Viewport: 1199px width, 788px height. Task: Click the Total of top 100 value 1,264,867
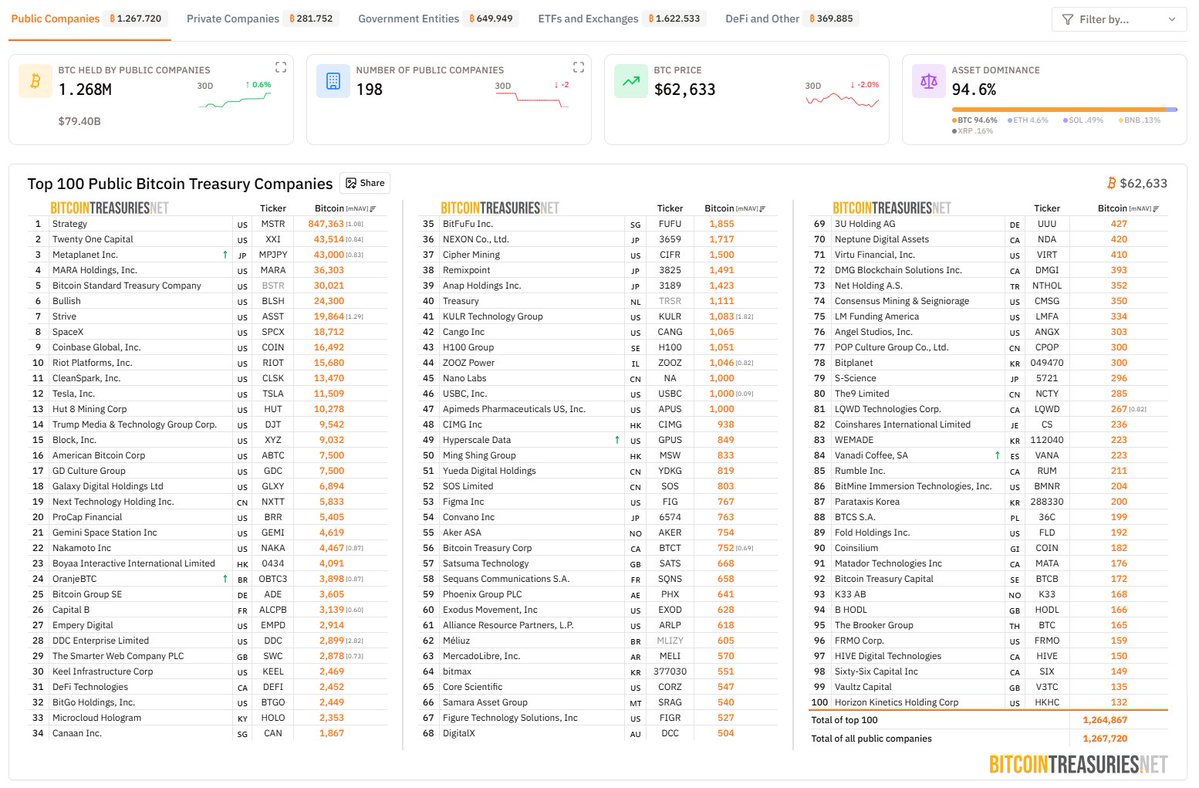click(1105, 720)
